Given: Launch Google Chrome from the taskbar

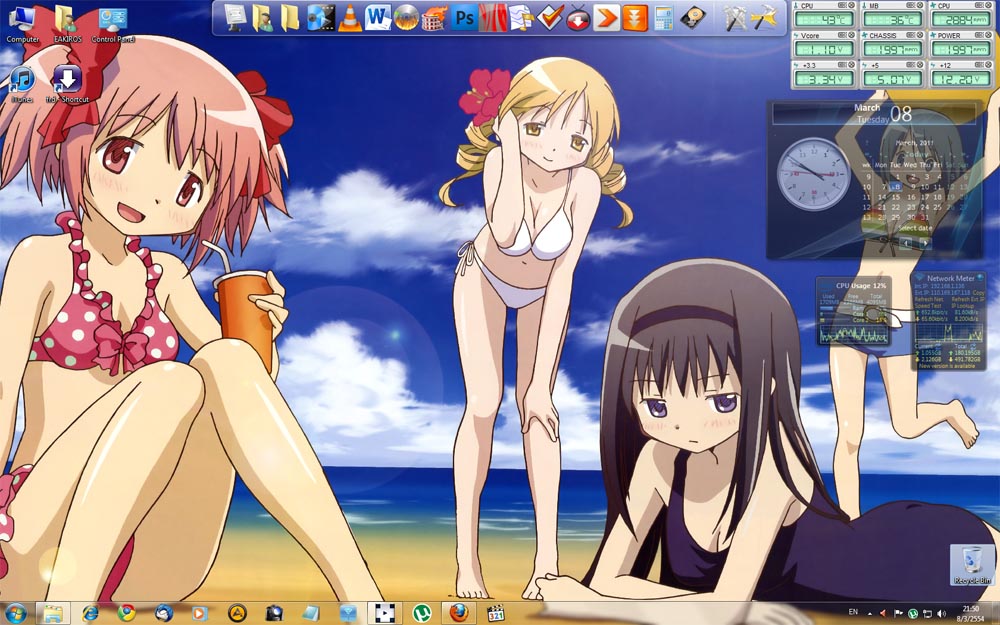Looking at the screenshot, I should (x=126, y=613).
